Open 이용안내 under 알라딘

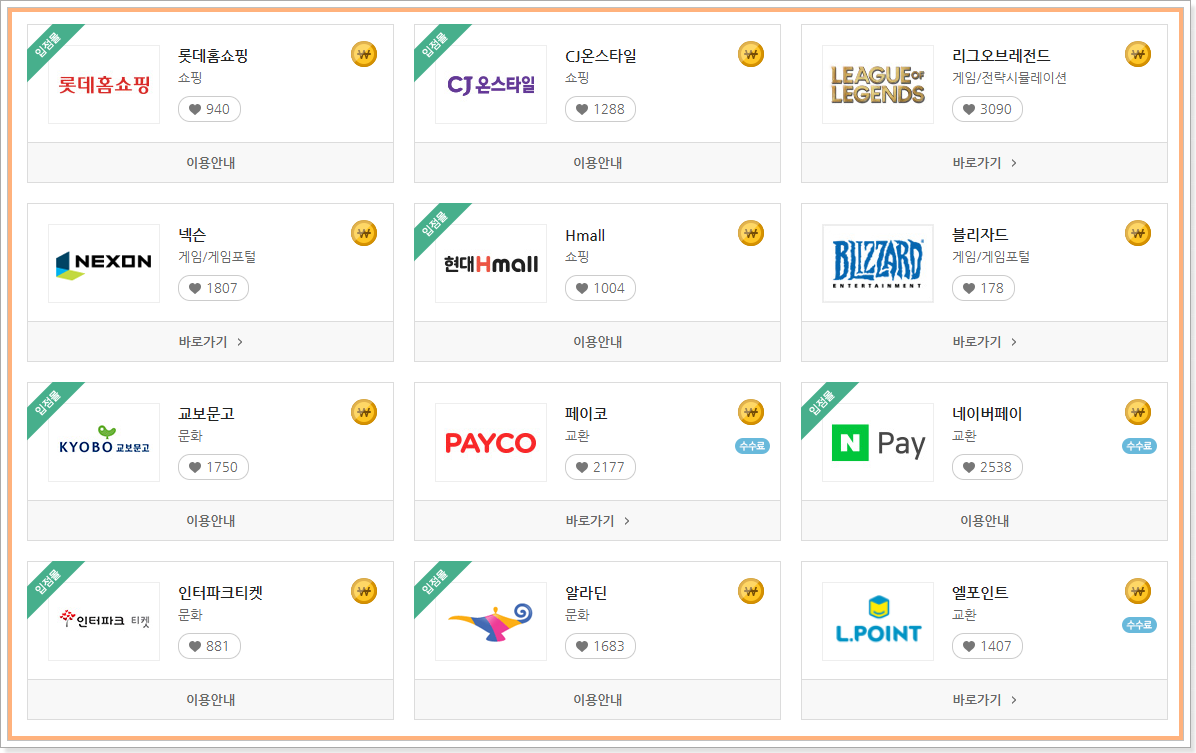coord(597,700)
